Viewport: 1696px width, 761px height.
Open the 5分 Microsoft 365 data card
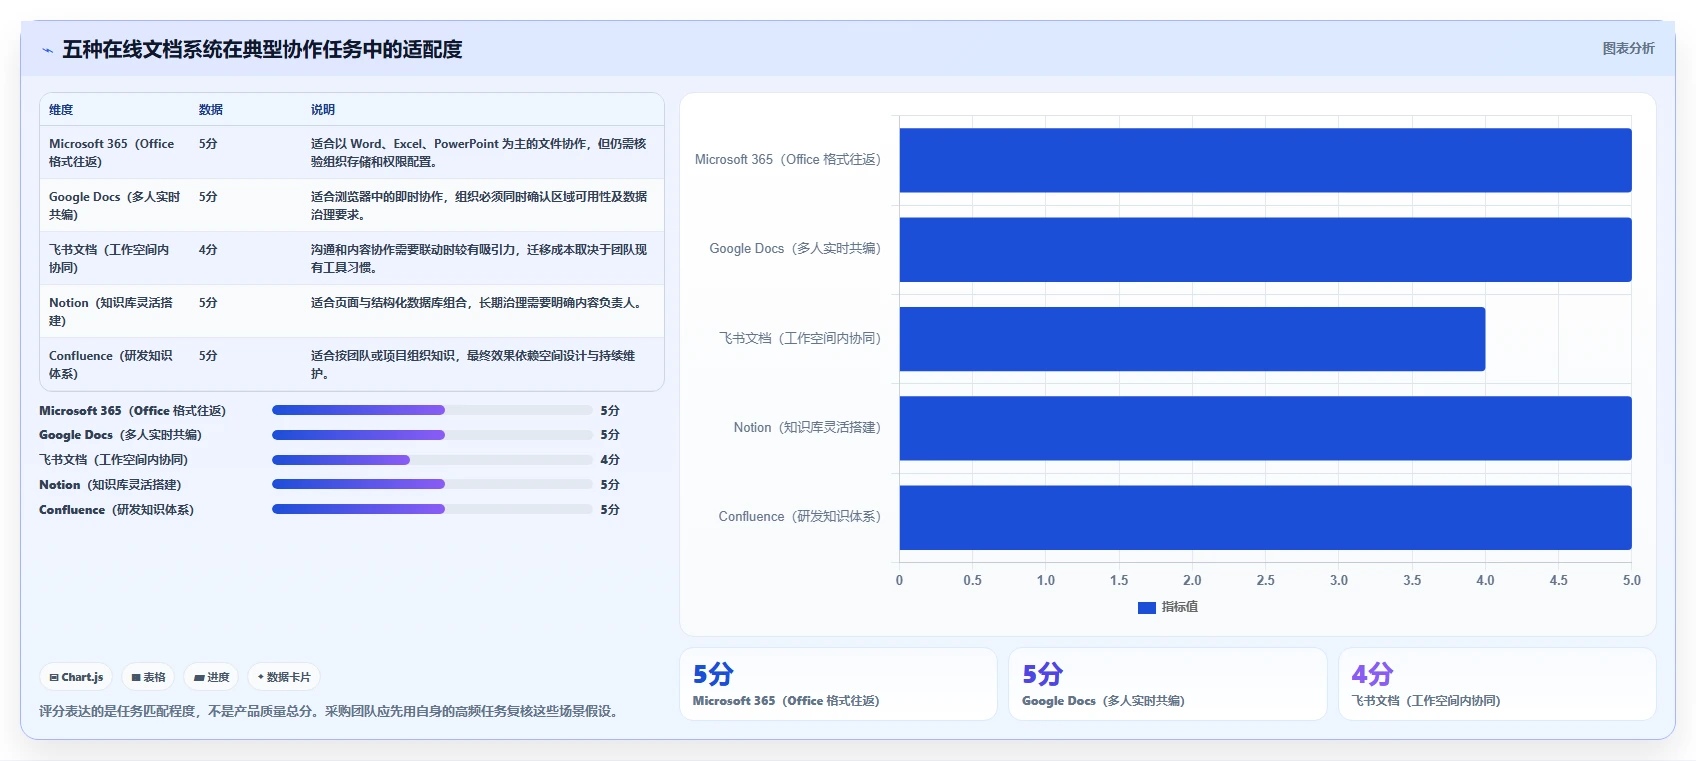838,684
